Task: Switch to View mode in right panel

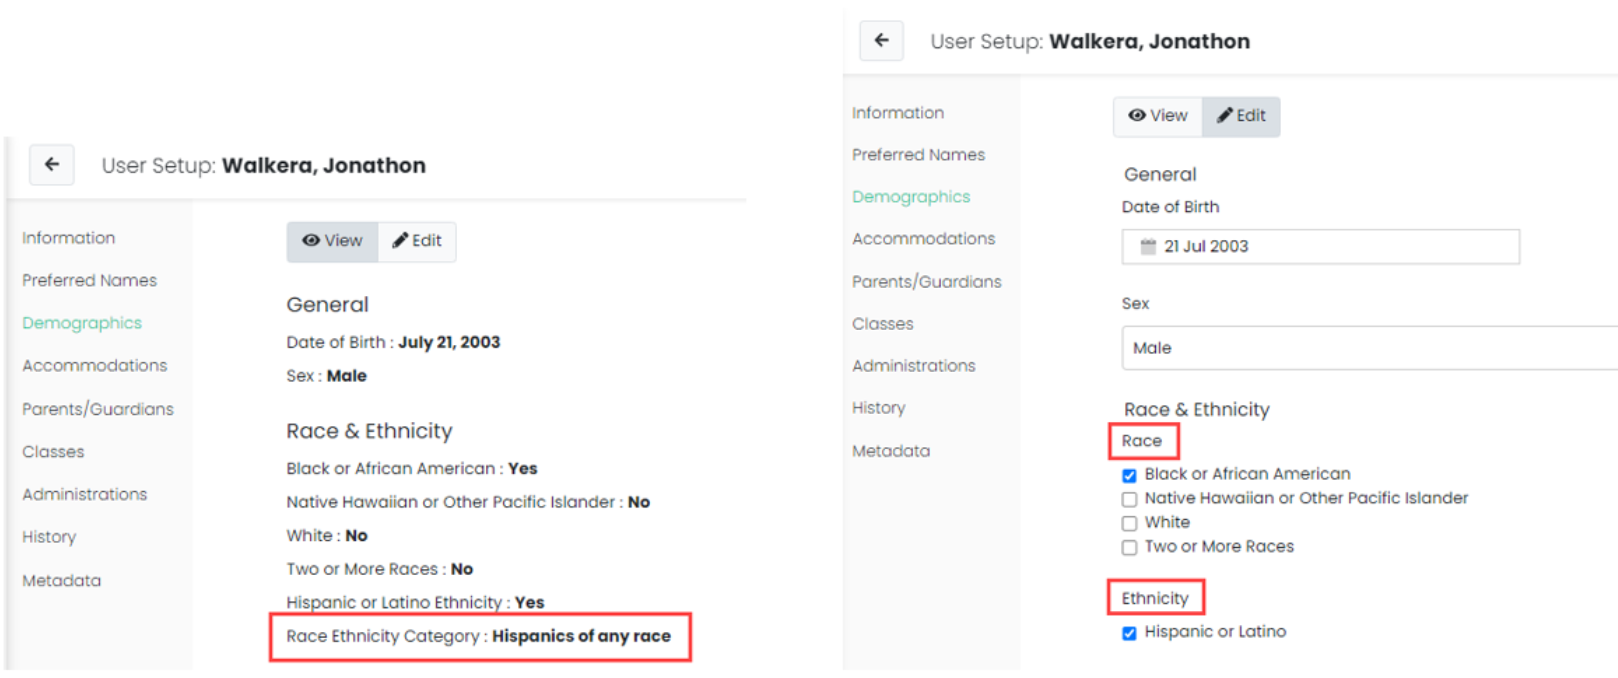Action: tap(1158, 116)
